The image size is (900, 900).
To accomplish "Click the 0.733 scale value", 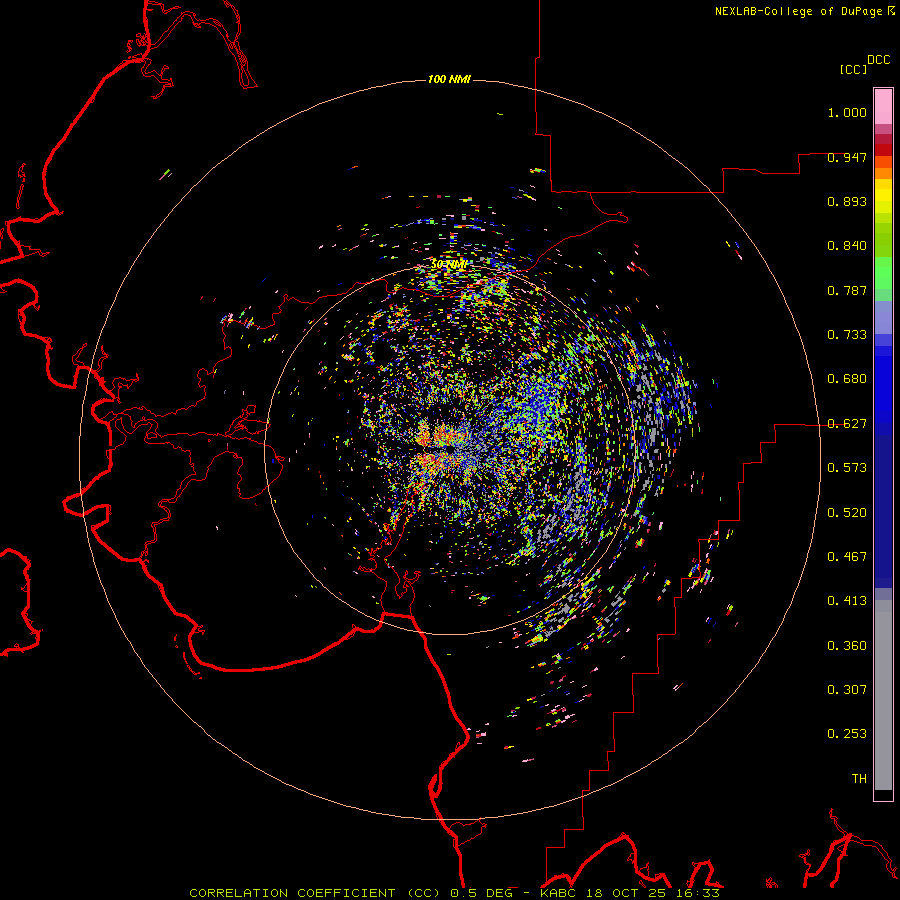I will 847,335.
